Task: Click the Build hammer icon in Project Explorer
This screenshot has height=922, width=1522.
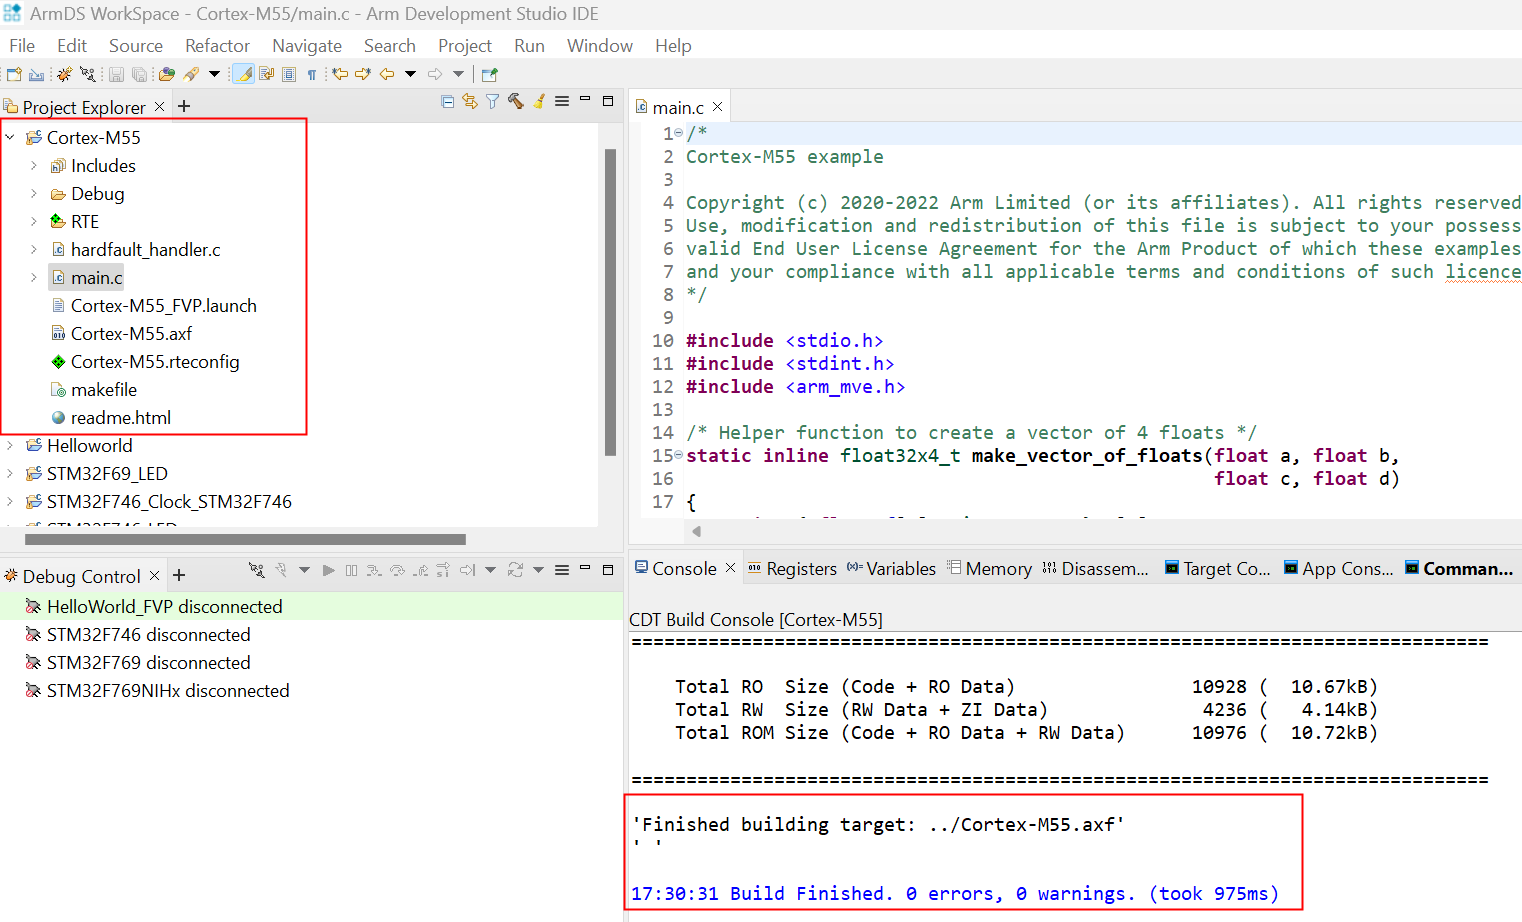Action: pos(516,101)
